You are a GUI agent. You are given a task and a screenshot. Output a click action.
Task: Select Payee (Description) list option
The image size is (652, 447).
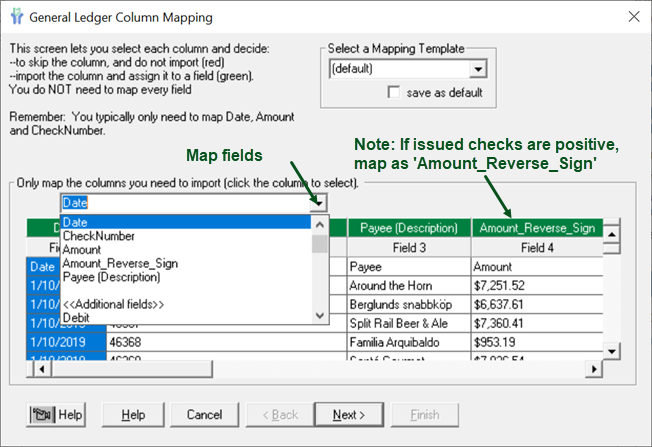(109, 278)
